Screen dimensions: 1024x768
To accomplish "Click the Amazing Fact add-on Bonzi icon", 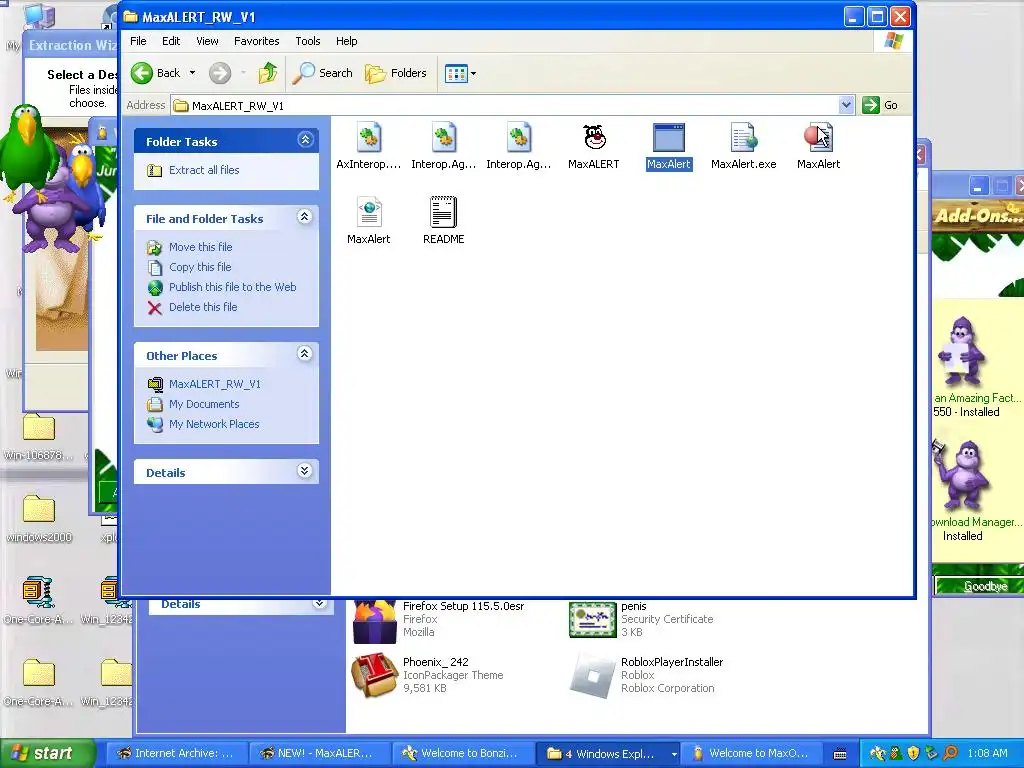I will (963, 351).
